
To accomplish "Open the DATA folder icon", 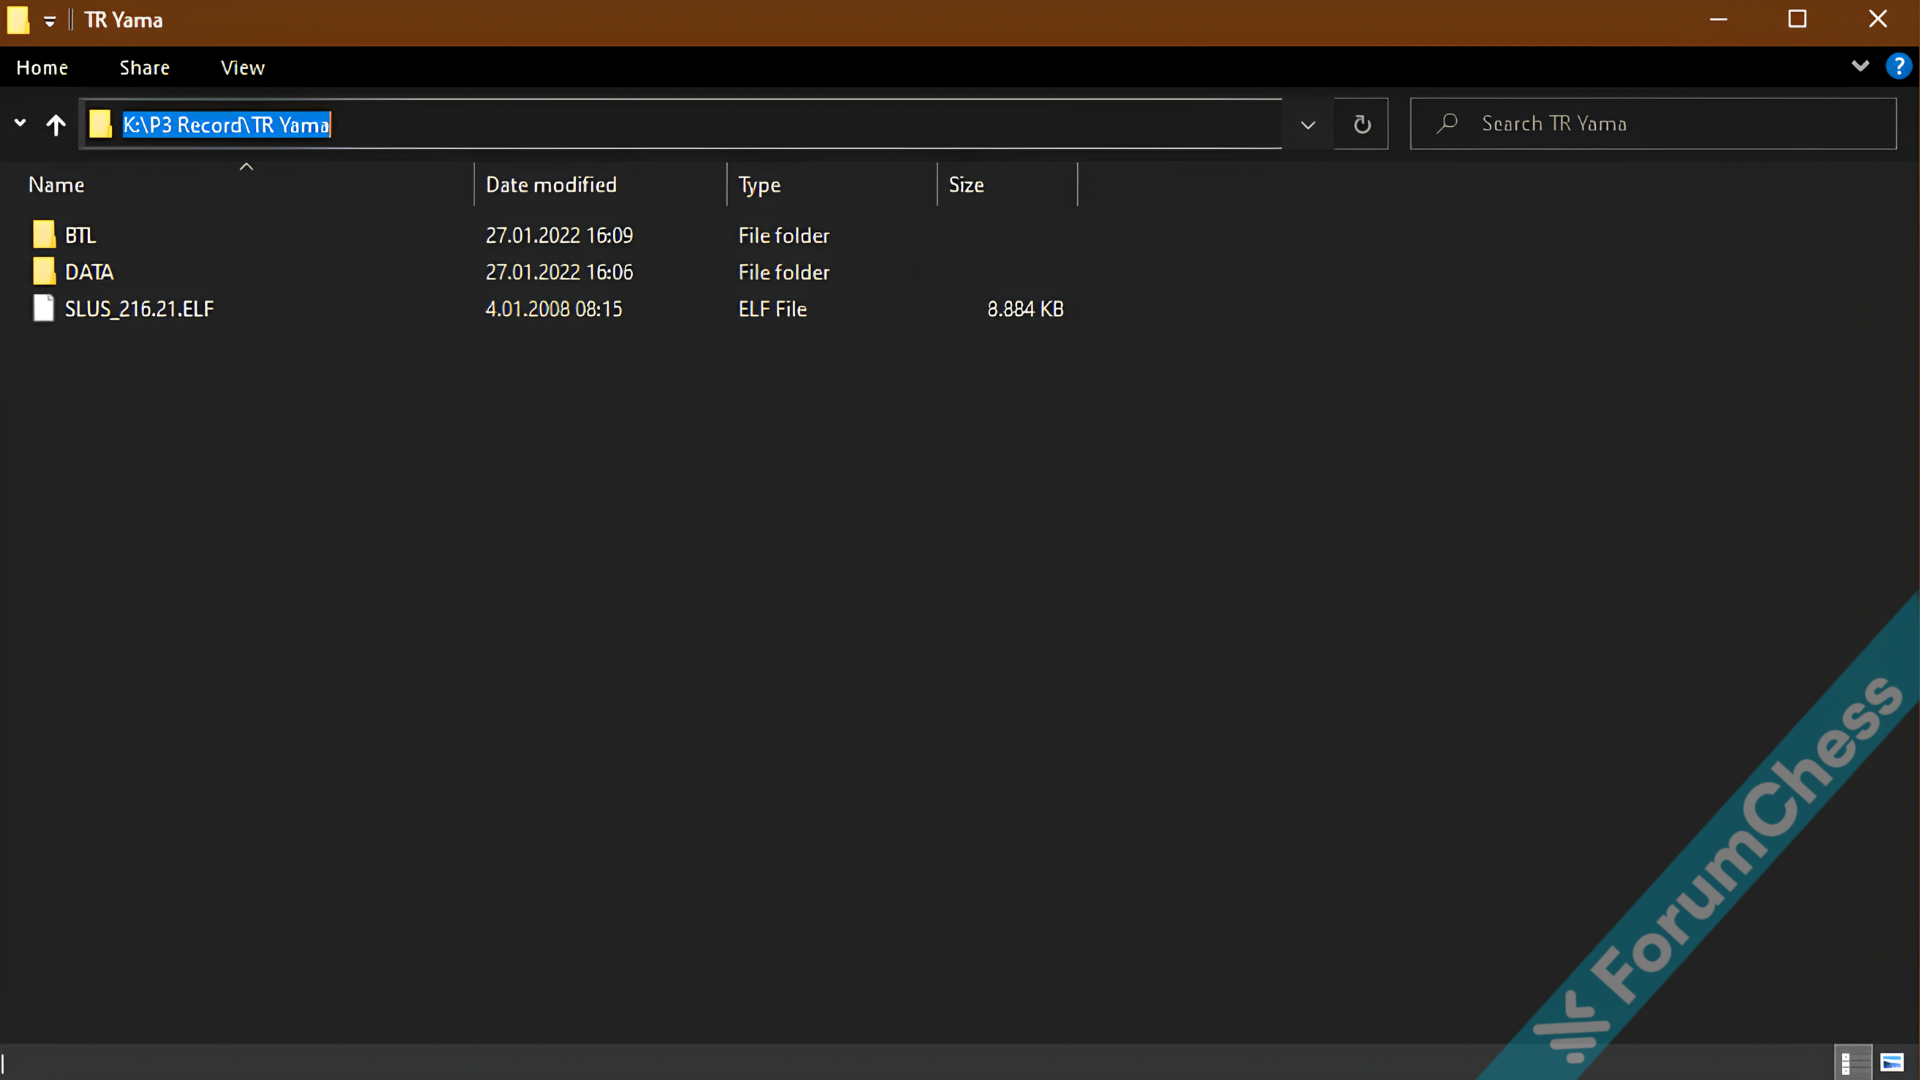I will tap(44, 272).
